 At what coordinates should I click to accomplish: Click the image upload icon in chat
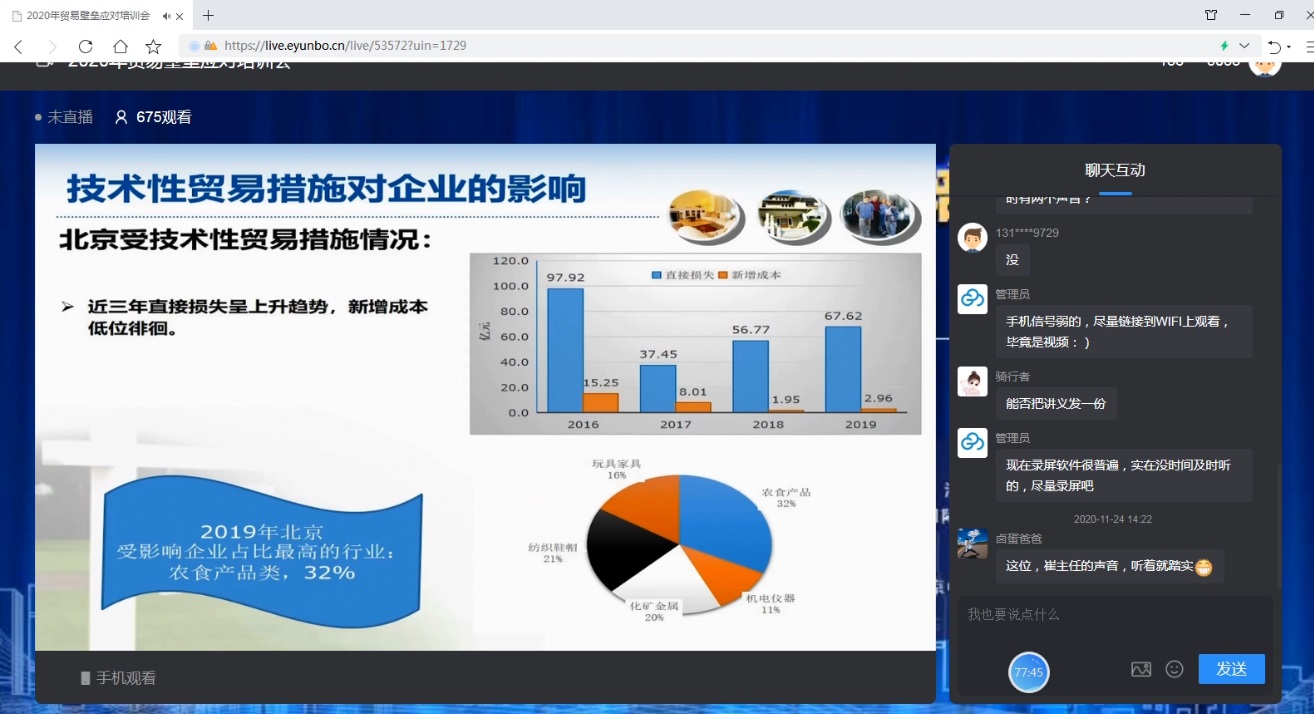(1141, 669)
